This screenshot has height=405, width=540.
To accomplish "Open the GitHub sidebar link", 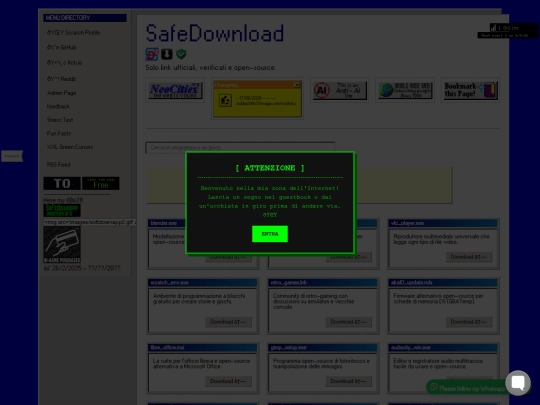I will (61, 47).
